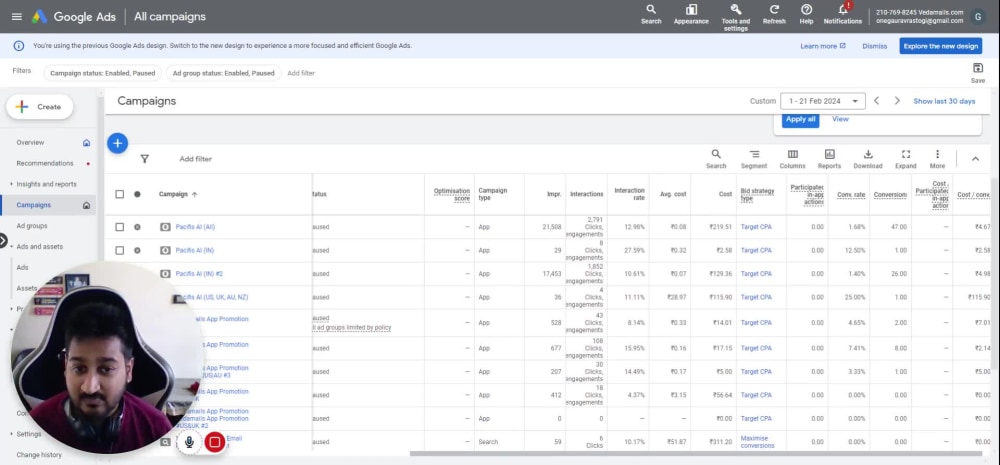
Task: Open Notifications bell
Action: [x=842, y=14]
